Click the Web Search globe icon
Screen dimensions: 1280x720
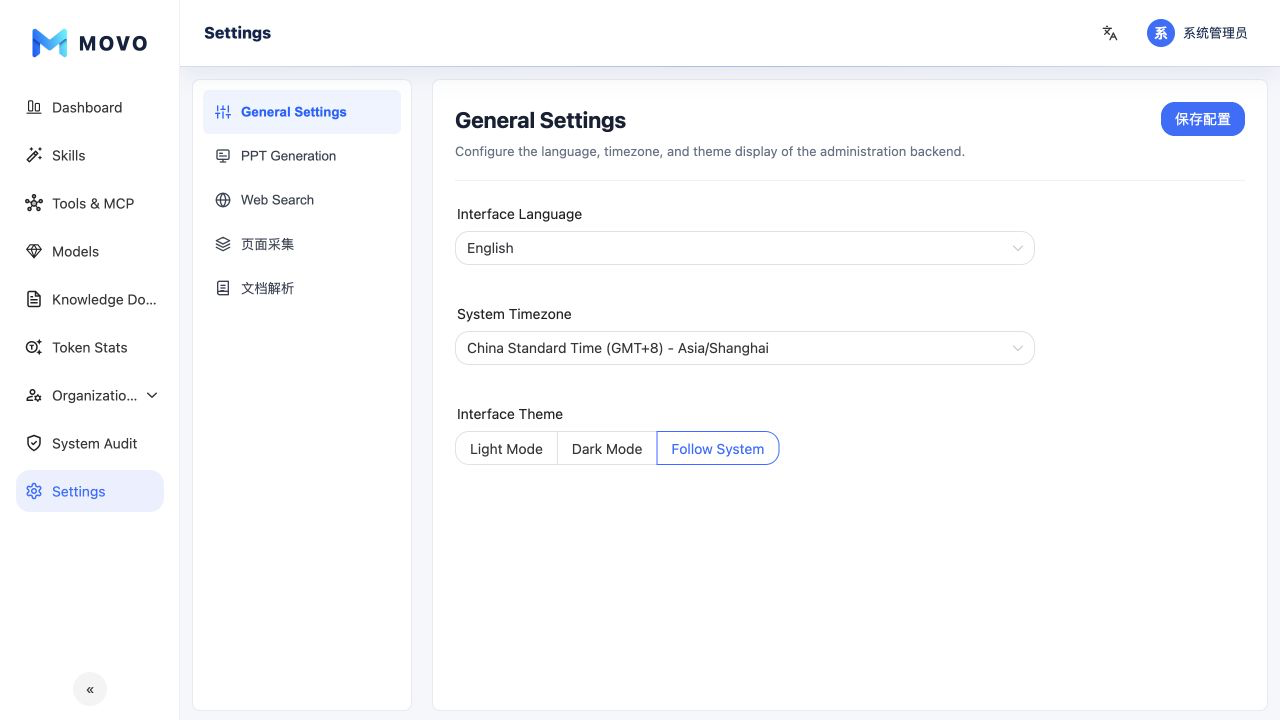pos(223,200)
